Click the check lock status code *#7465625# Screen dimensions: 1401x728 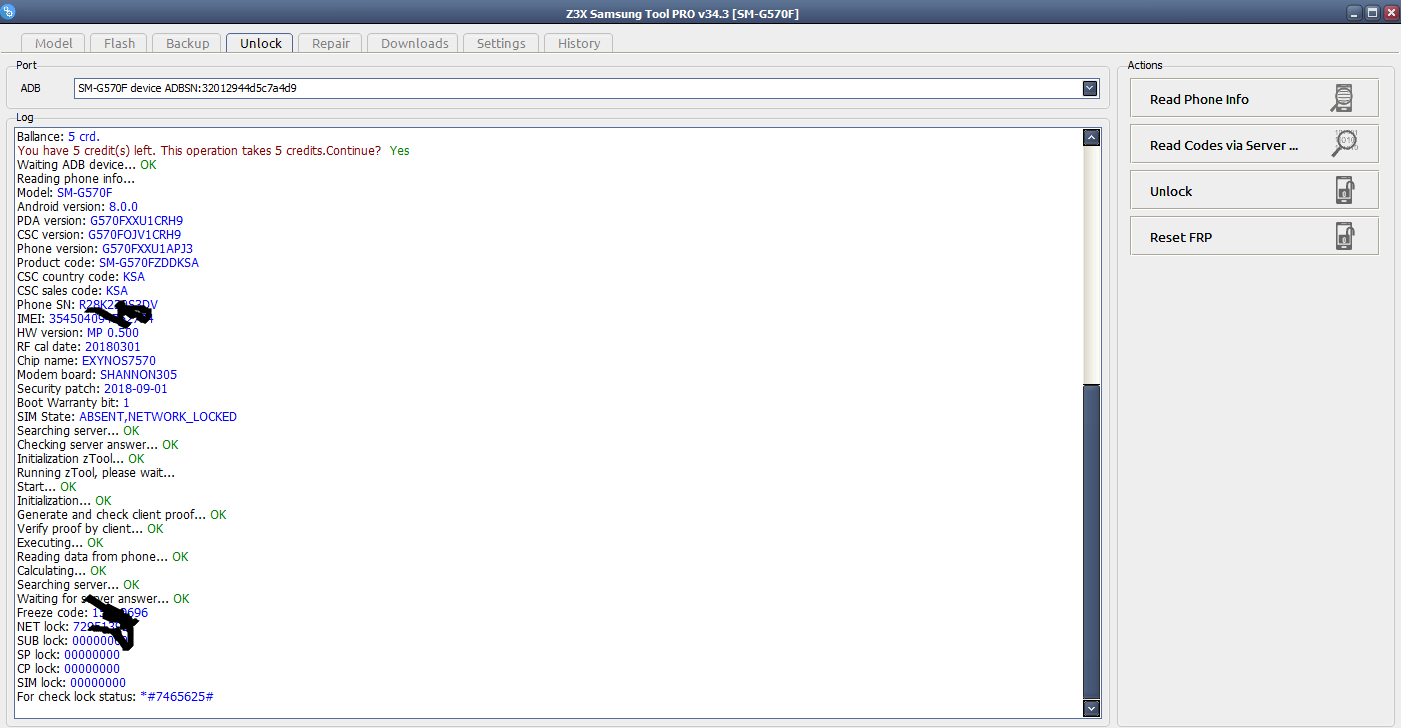coord(176,696)
